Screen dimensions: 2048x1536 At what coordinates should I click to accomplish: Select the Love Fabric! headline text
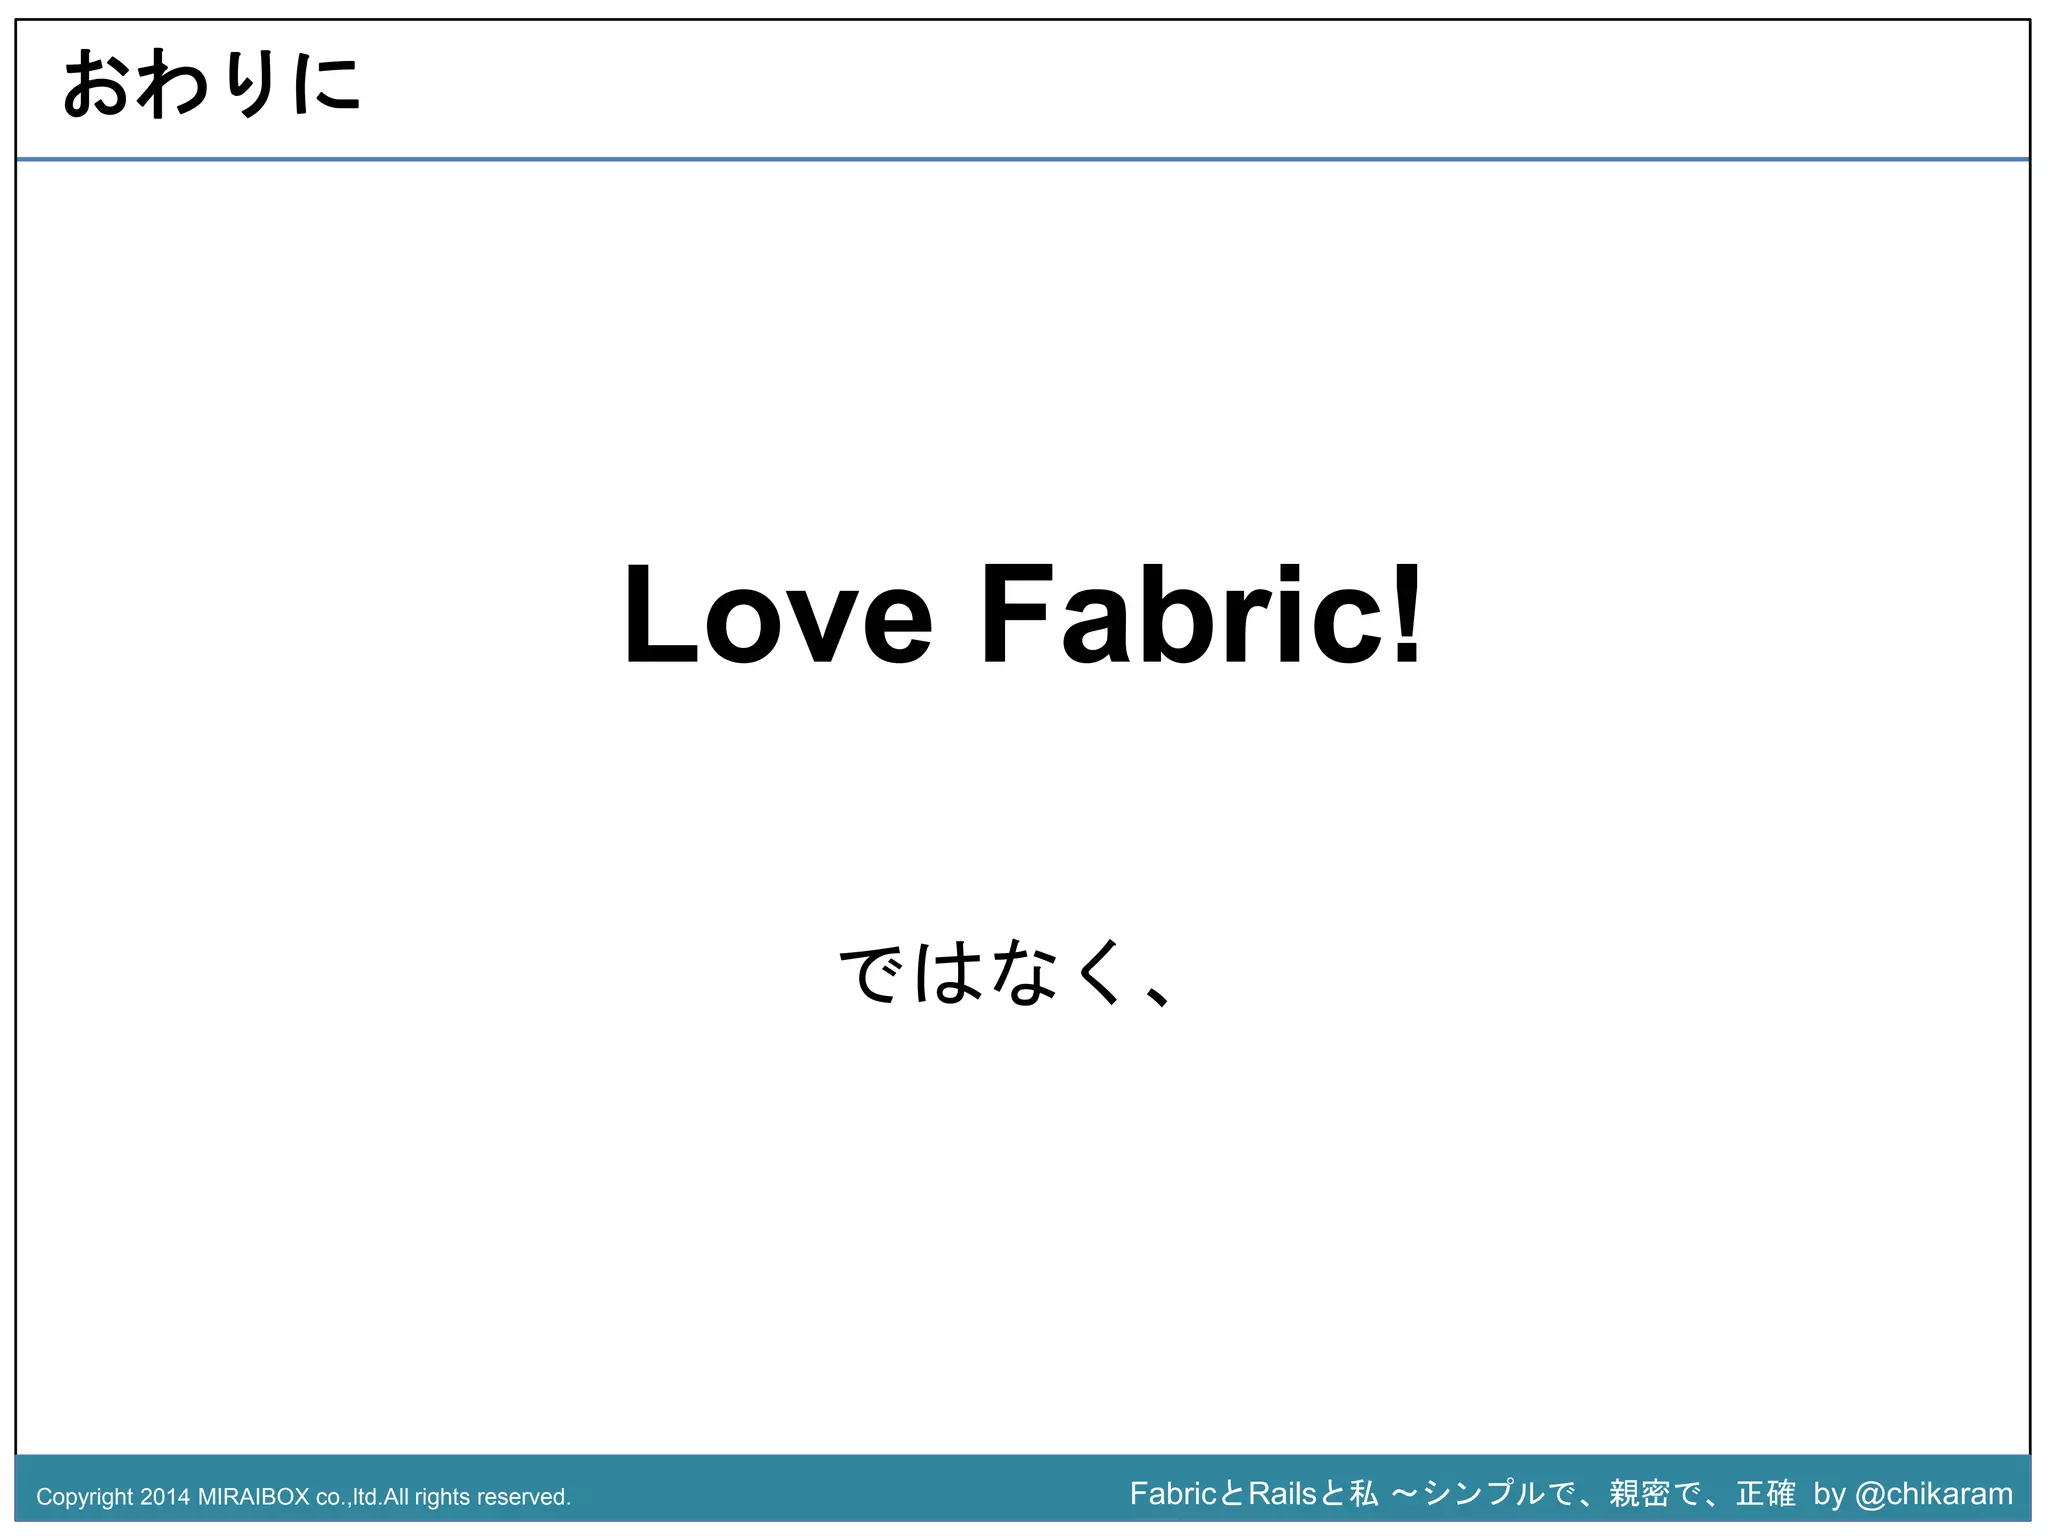pos(1022,614)
